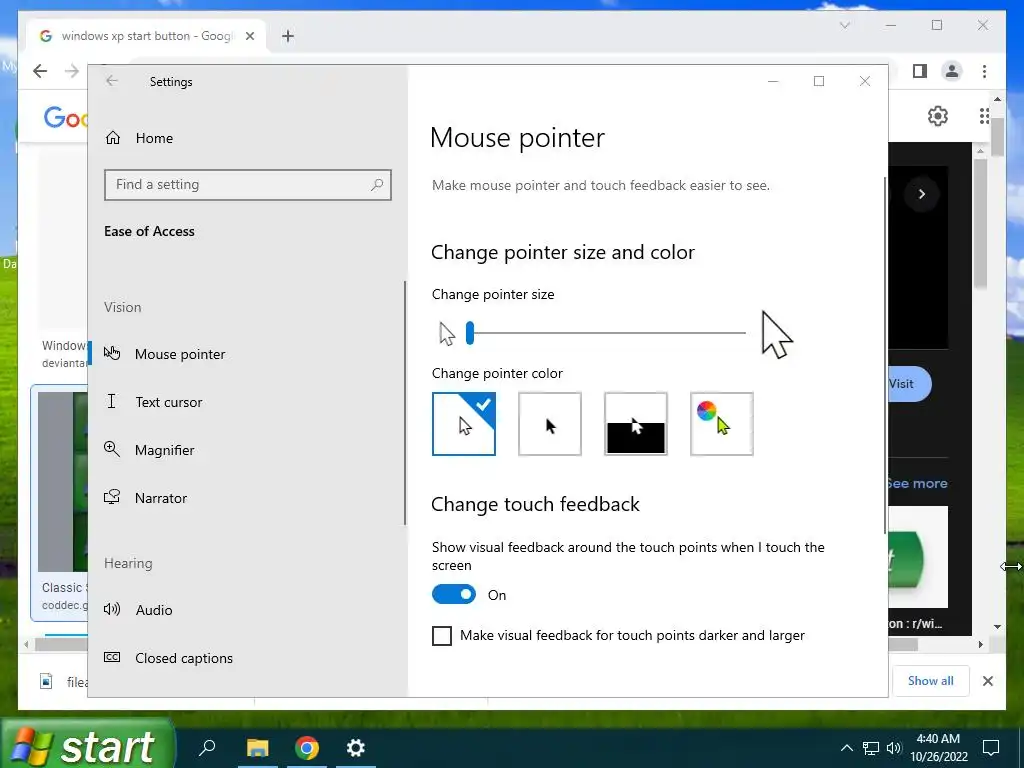The image size is (1024, 768).
Task: Click the pointer size slider handle
Action: [x=470, y=333]
